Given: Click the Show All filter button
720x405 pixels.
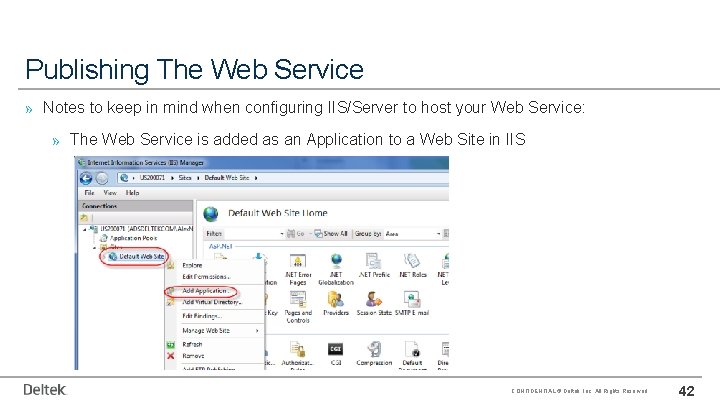Looking at the screenshot, I should [x=331, y=234].
